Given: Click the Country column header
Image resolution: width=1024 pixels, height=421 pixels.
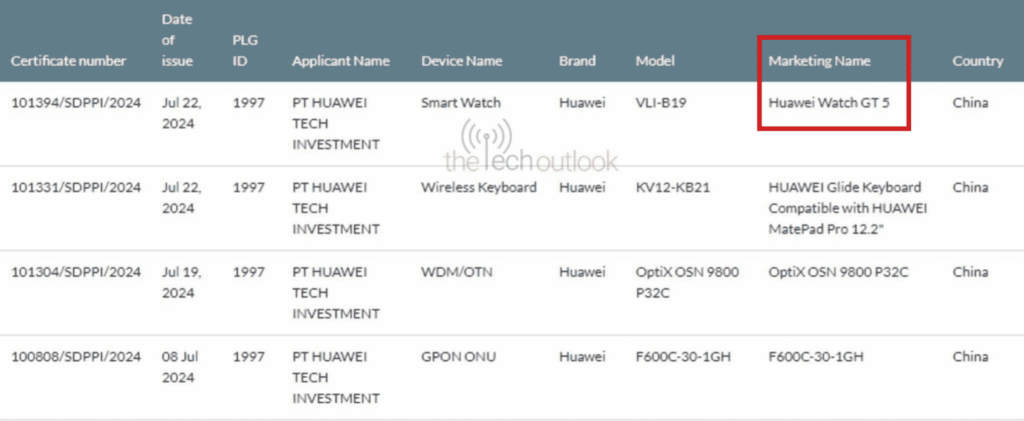Looking at the screenshot, I should tap(978, 61).
